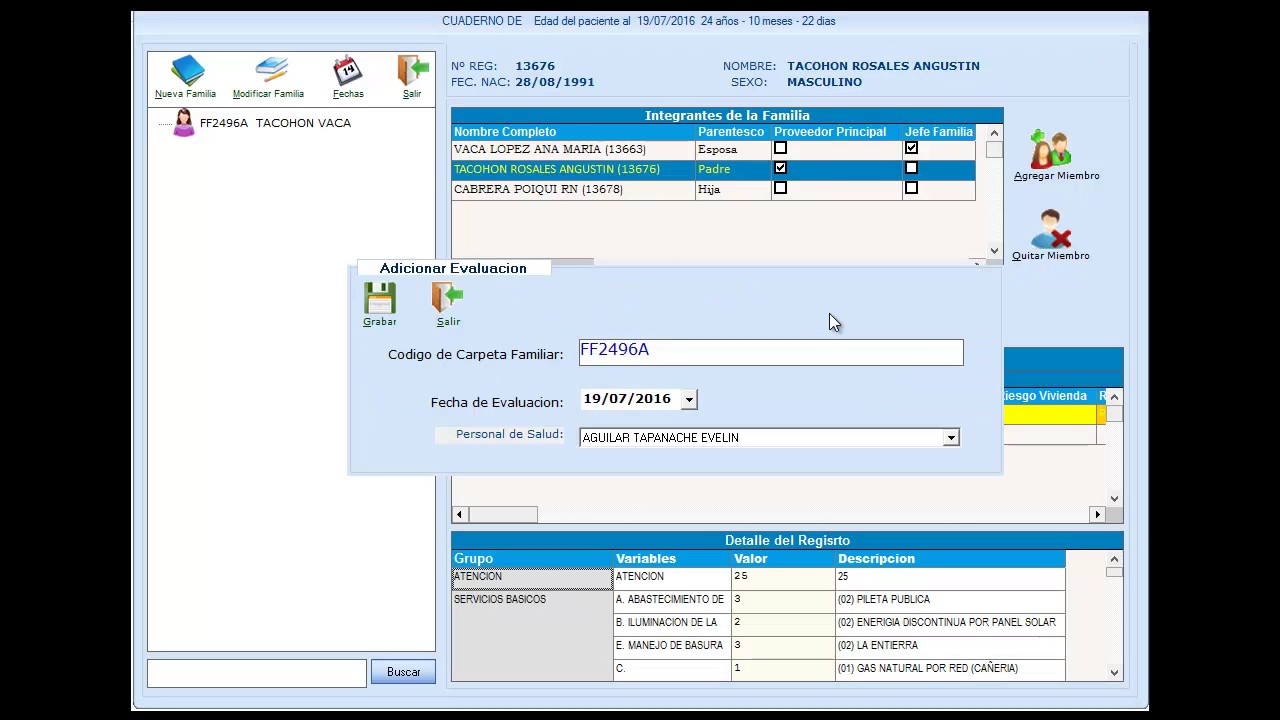Click the Padre parentesco cell
This screenshot has height=720, width=1280.
pyautogui.click(x=733, y=169)
